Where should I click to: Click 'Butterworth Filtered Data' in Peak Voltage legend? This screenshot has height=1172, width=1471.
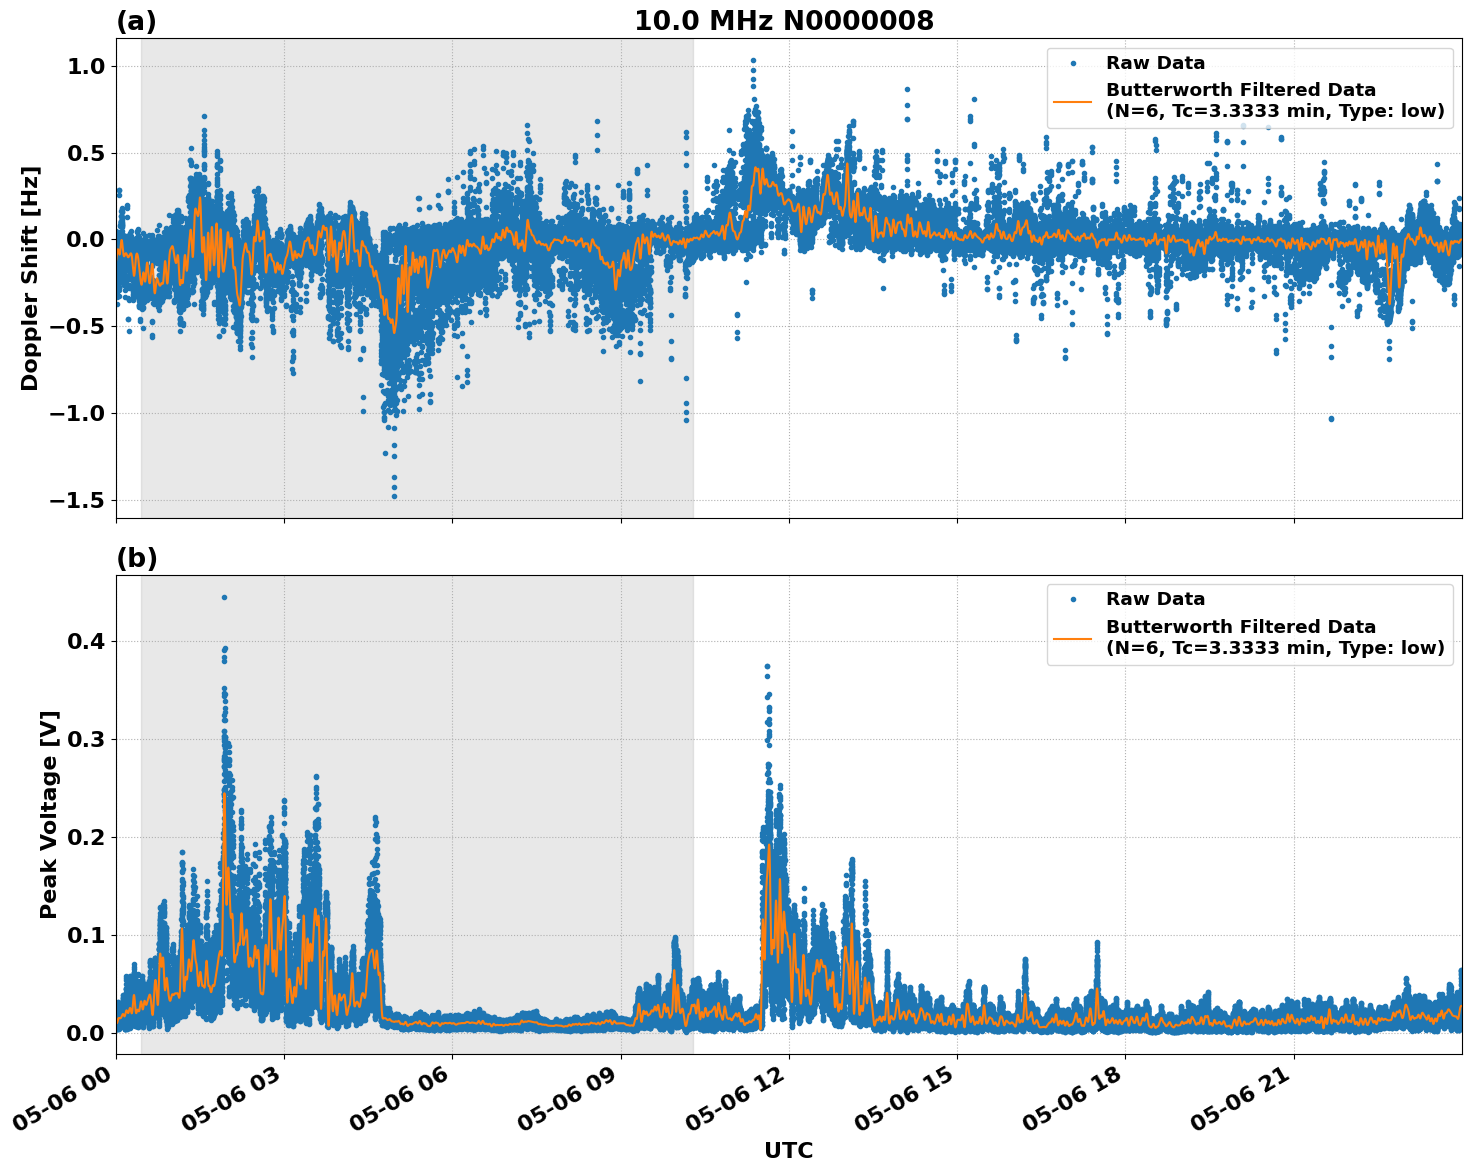[x=1240, y=626]
